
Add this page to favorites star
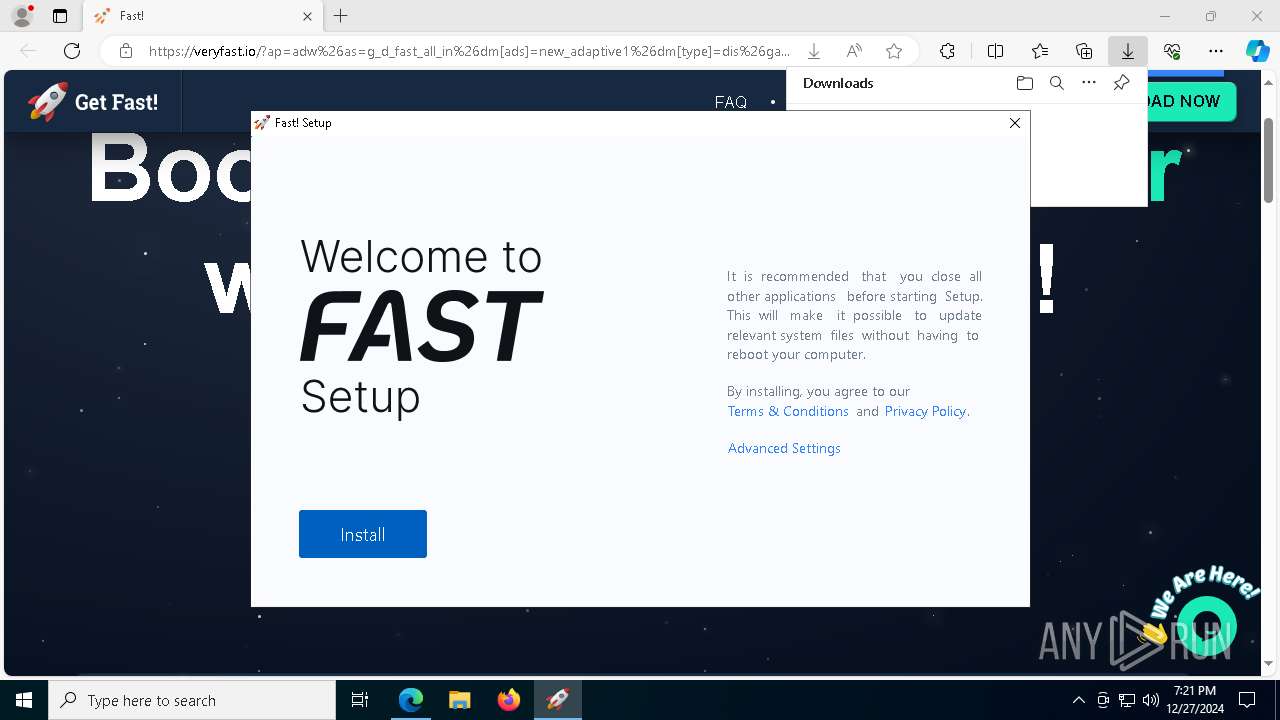[x=894, y=51]
